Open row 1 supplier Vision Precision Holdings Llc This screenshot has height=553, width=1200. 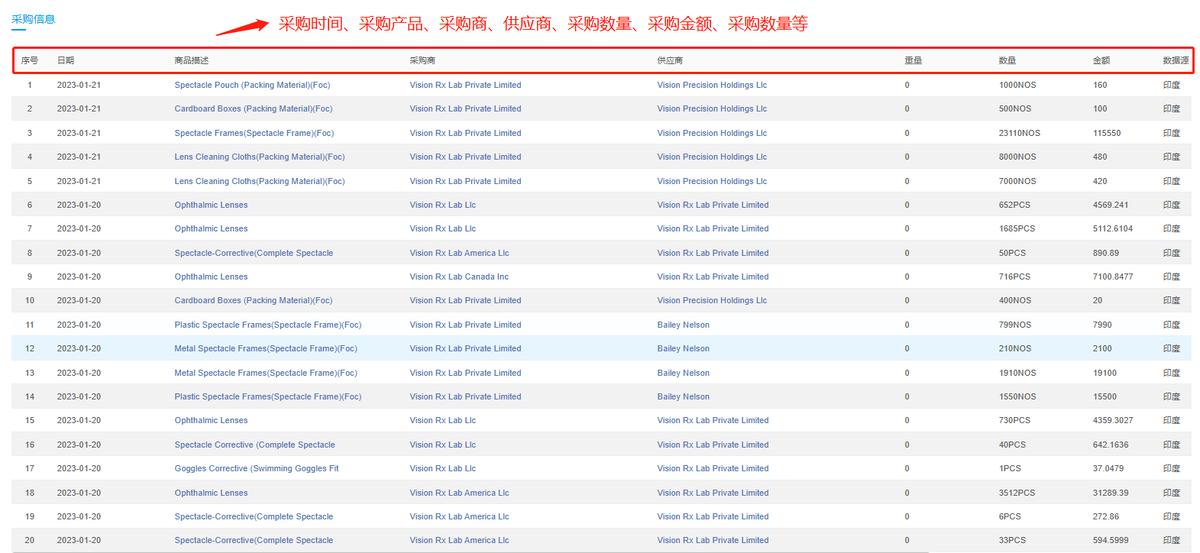pyautogui.click(x=711, y=85)
